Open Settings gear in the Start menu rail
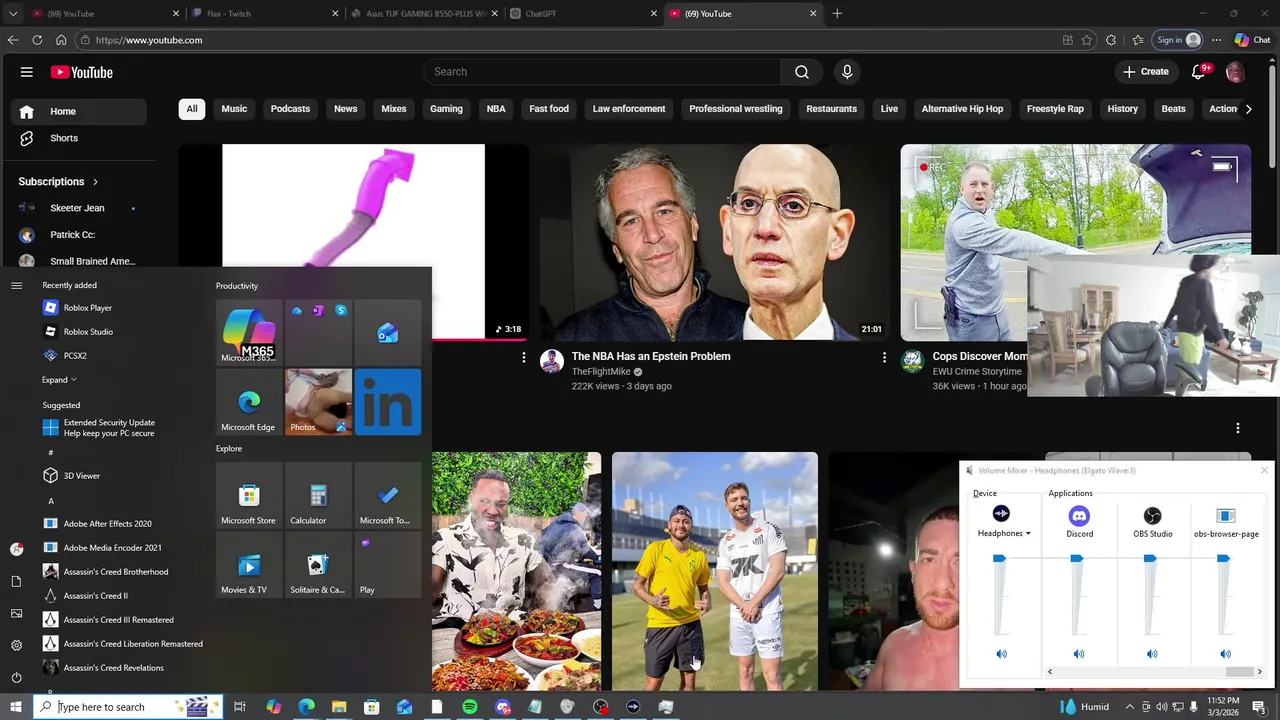The height and width of the screenshot is (720, 1280). point(16,645)
